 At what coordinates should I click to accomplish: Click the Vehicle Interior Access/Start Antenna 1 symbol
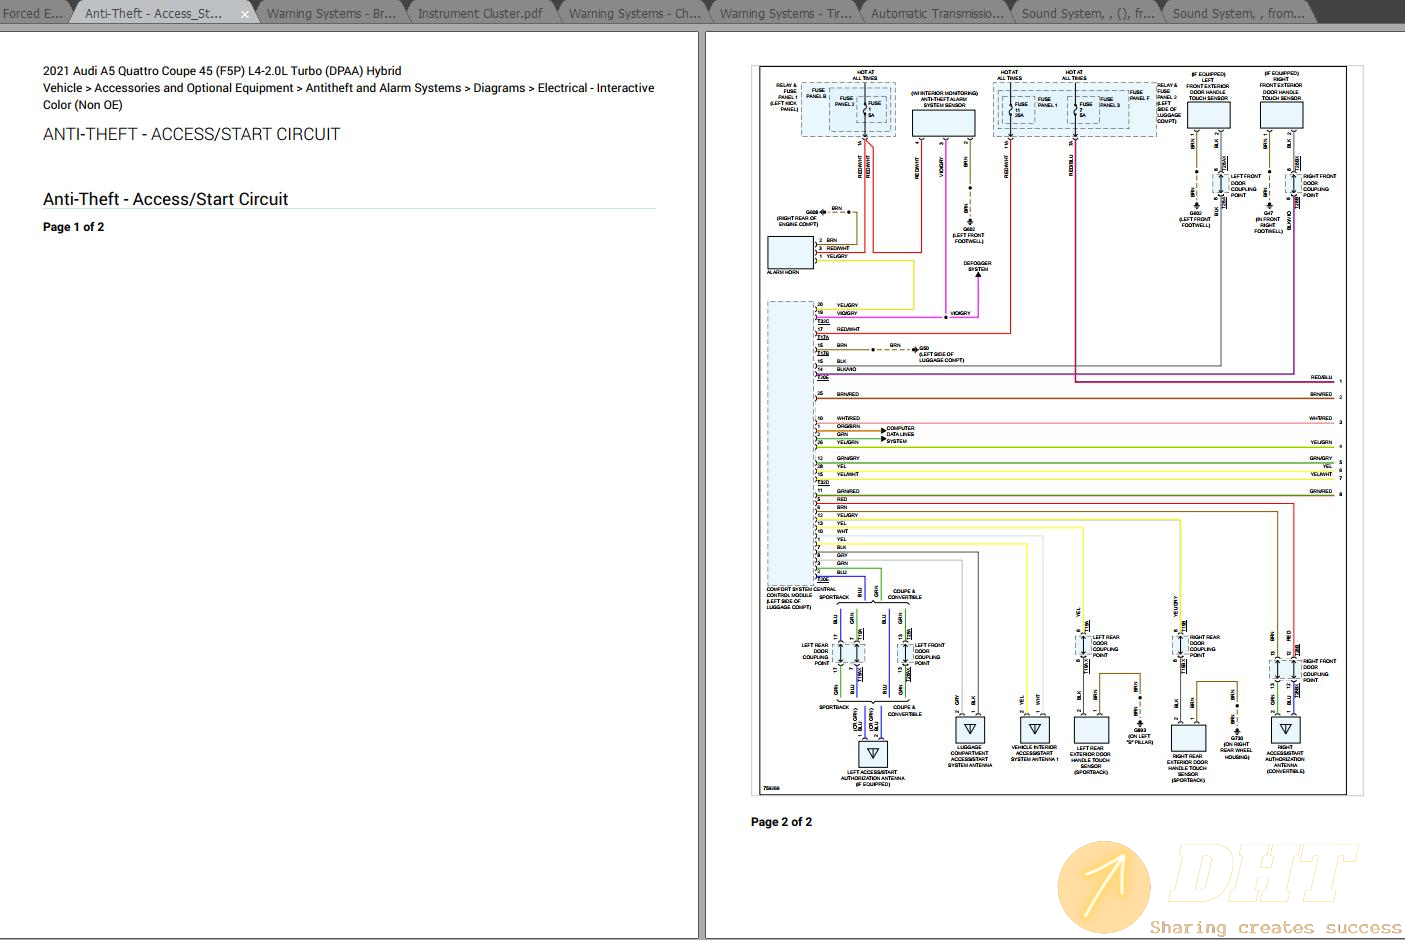(x=1034, y=730)
